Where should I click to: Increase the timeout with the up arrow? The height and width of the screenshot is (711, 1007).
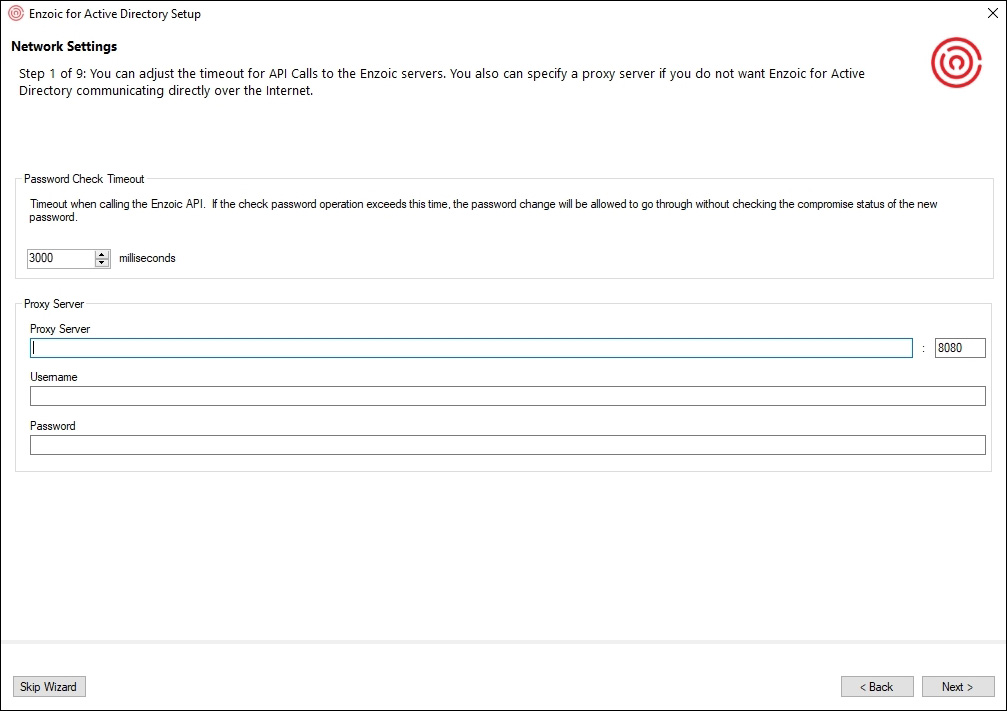tap(102, 254)
